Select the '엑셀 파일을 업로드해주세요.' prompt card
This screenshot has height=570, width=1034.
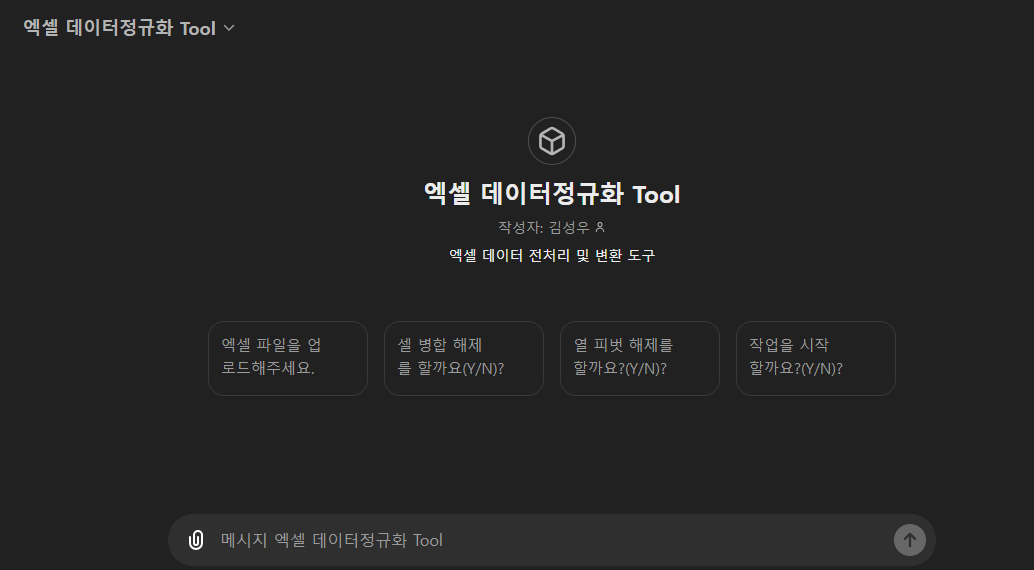[x=288, y=358]
